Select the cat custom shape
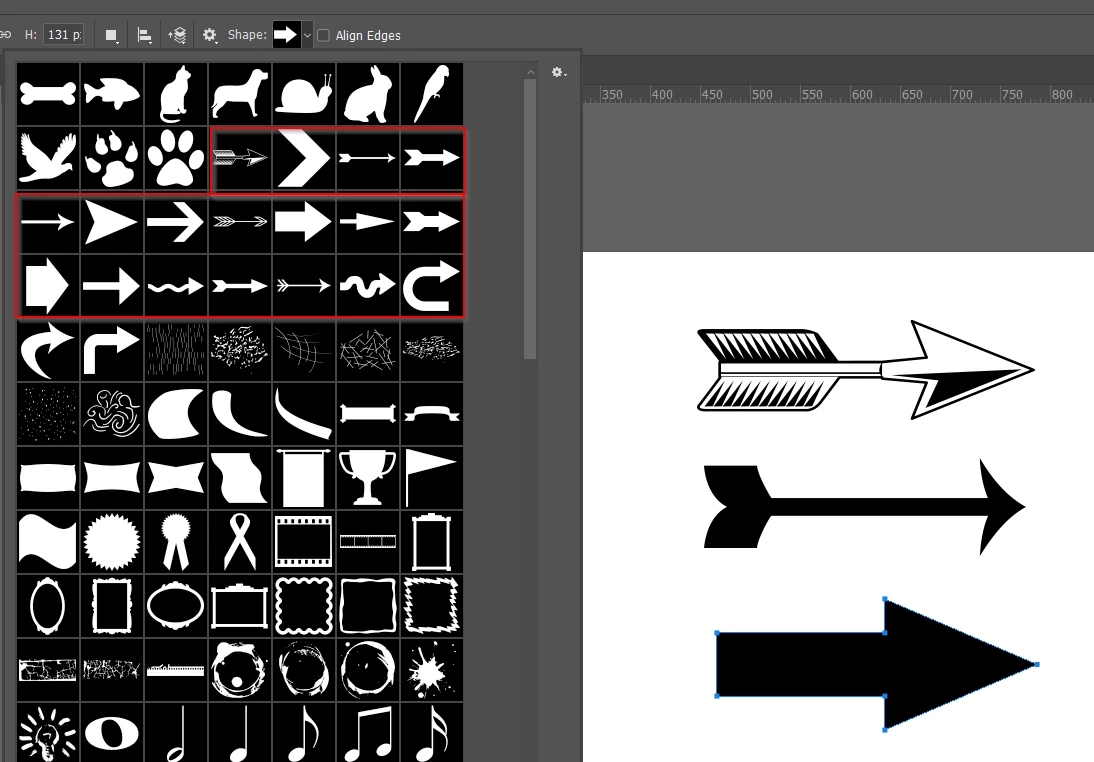Image resolution: width=1094 pixels, height=762 pixels. tap(176, 94)
